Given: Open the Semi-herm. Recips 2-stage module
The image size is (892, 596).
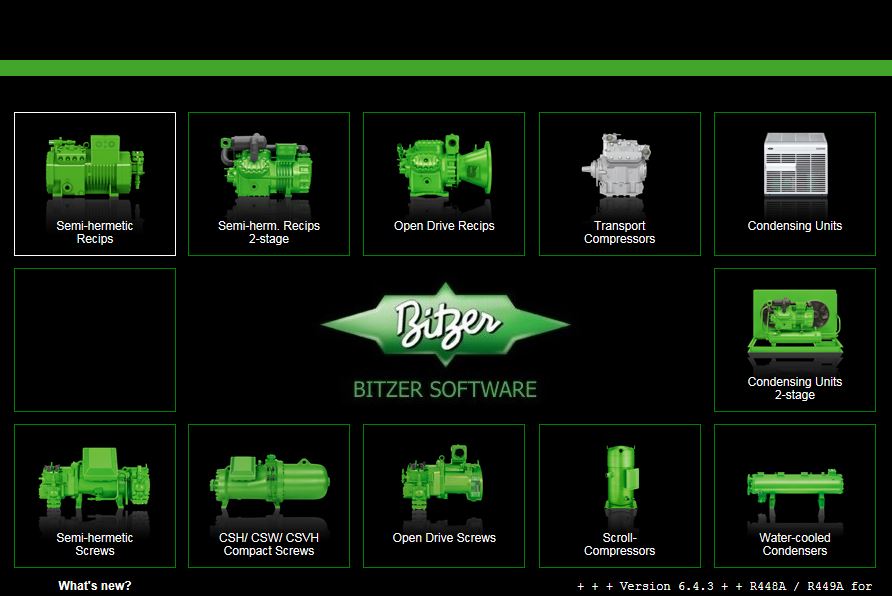Looking at the screenshot, I should coord(268,183).
